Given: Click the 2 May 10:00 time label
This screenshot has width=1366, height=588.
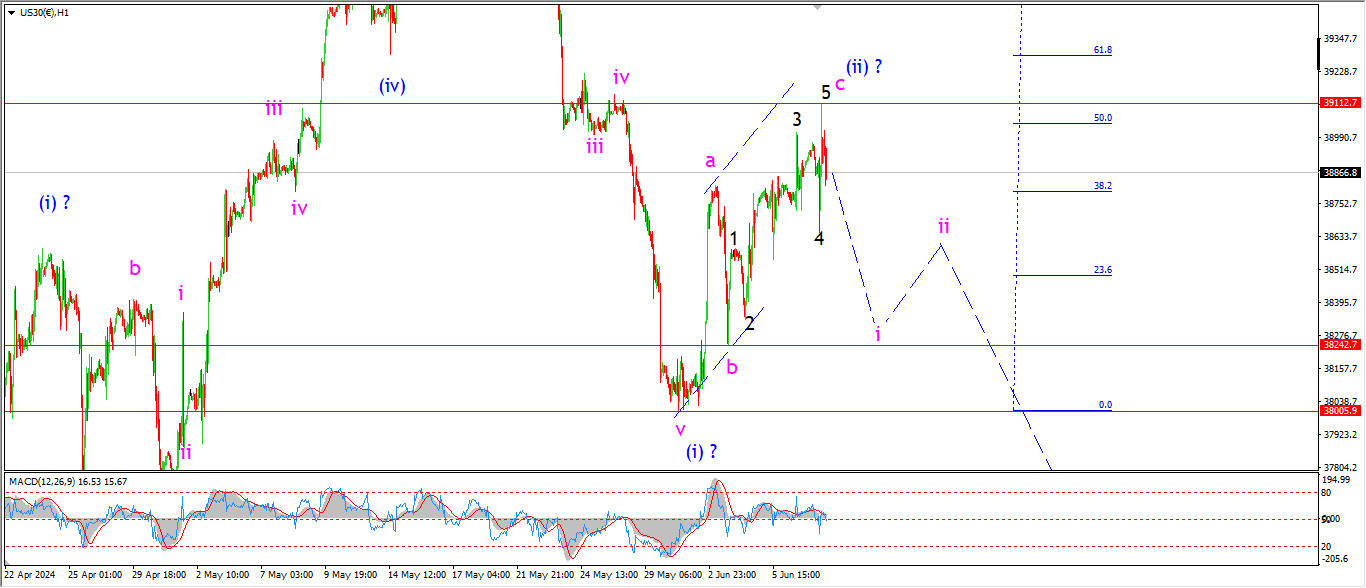Looking at the screenshot, I should click(222, 576).
